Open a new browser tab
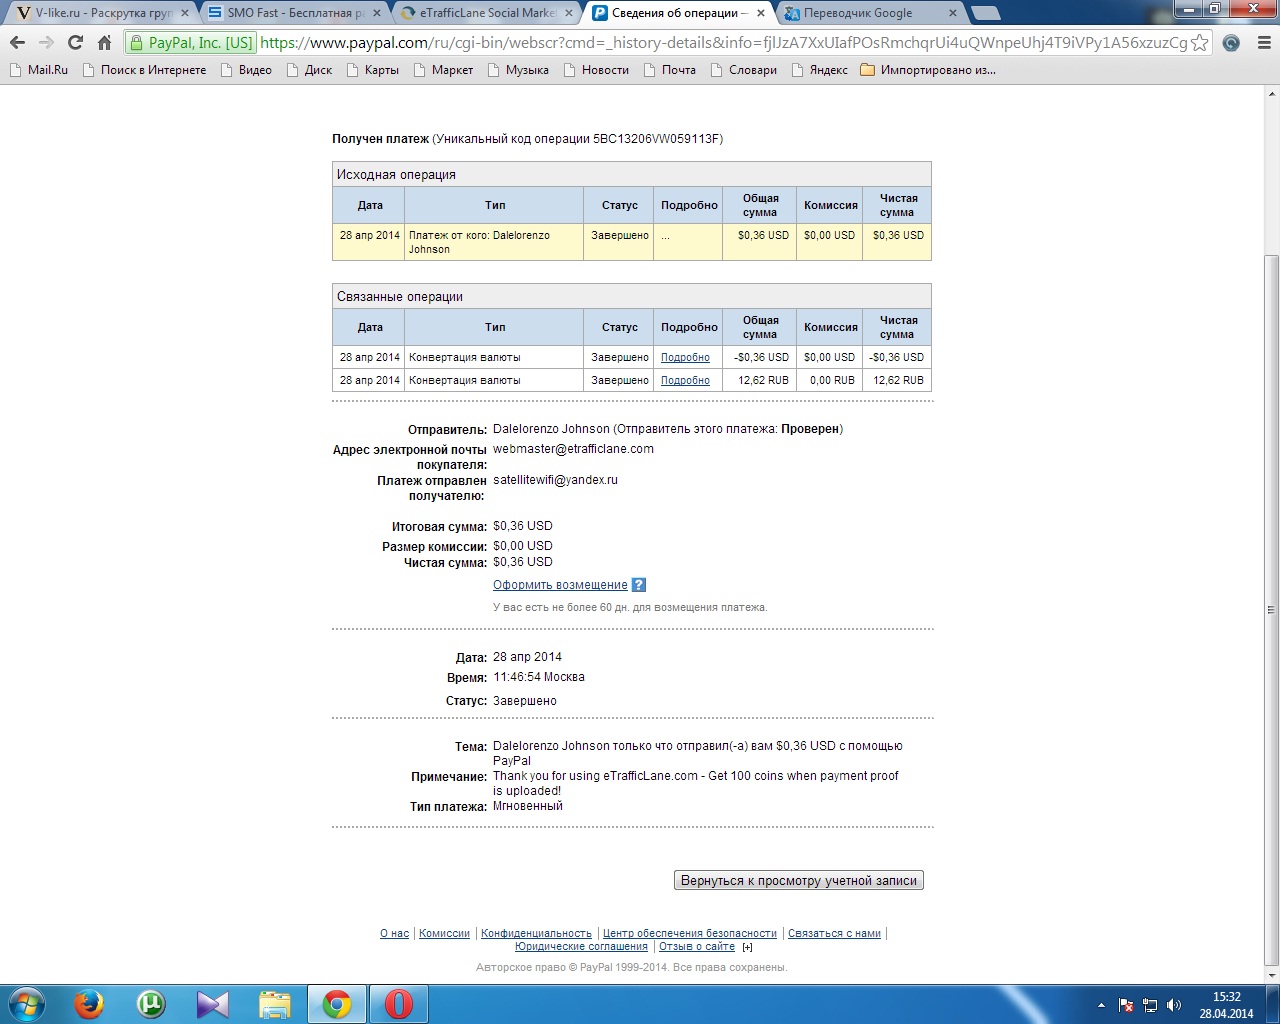Screen dimensions: 1280x1024 (986, 13)
